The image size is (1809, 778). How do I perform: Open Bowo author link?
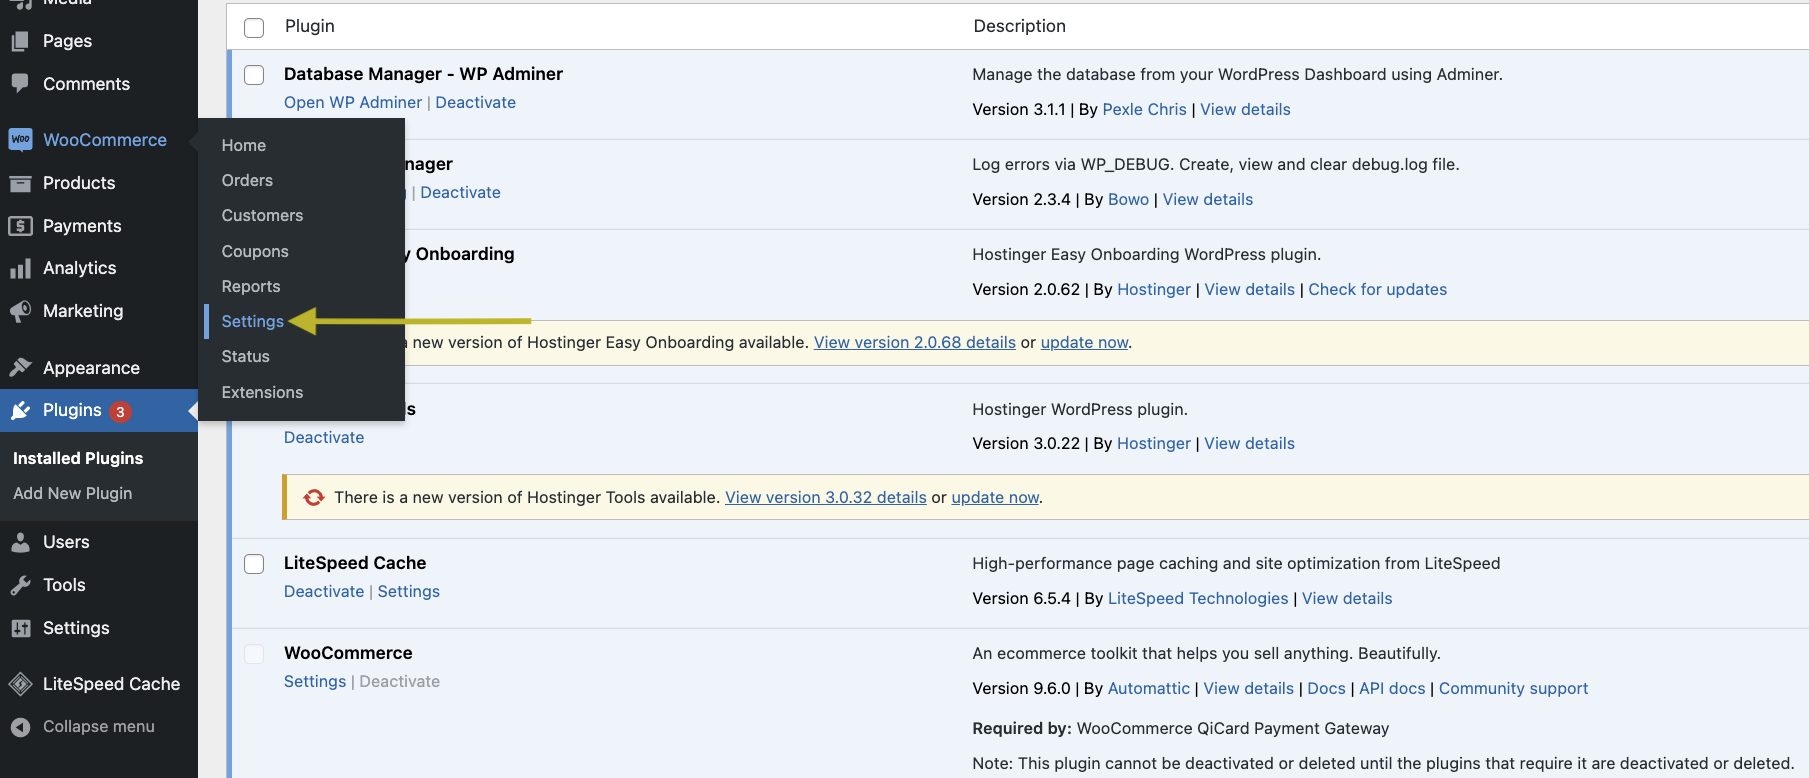tap(1128, 199)
